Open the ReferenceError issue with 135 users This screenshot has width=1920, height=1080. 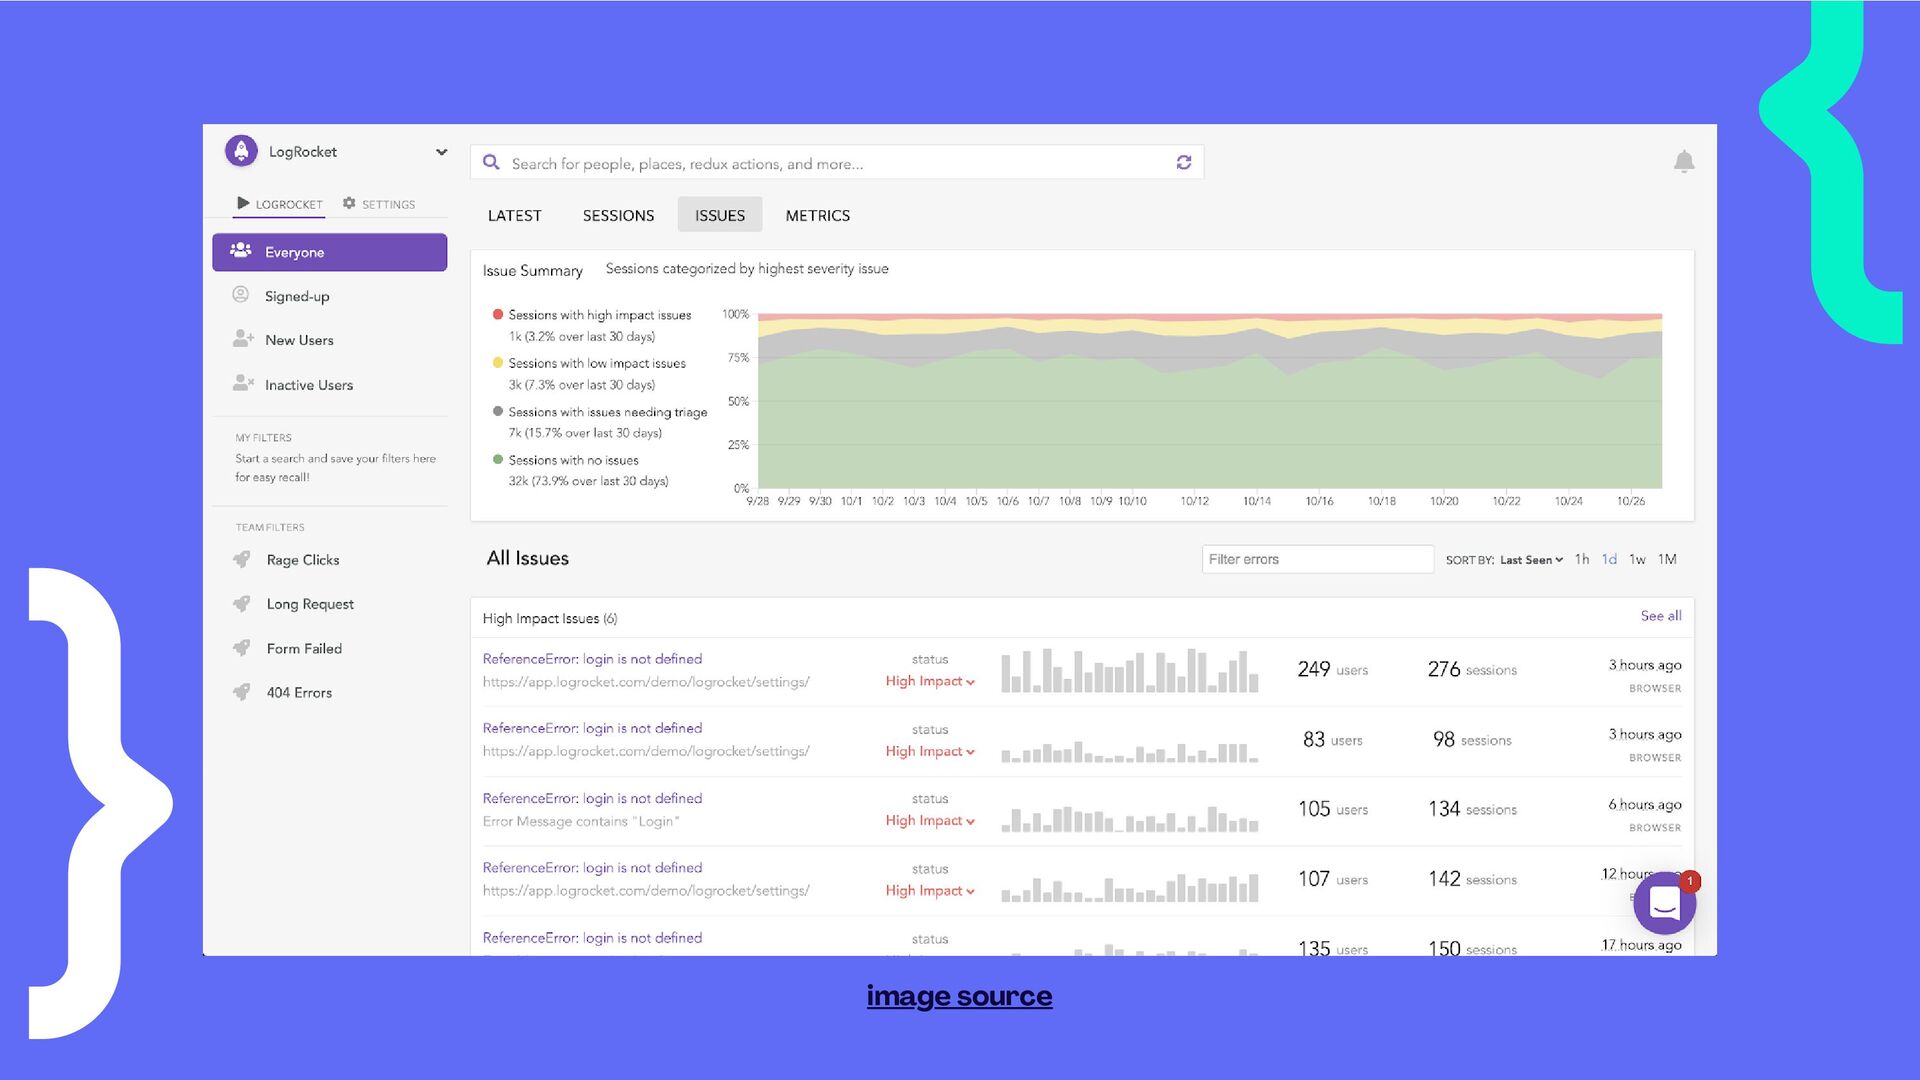point(592,938)
